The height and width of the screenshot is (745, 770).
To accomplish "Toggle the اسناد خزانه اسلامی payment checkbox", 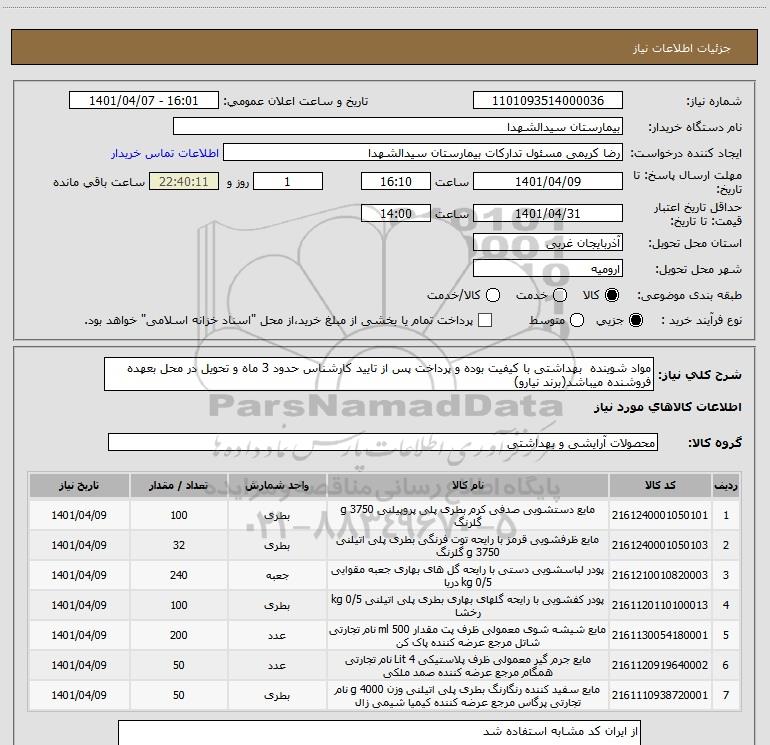I will click(485, 320).
